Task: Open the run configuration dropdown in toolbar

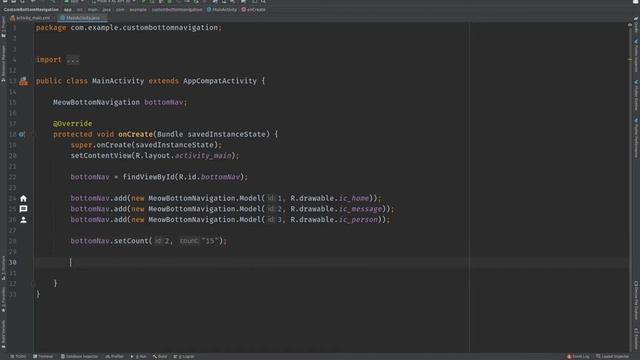Action: (x=74, y=2)
